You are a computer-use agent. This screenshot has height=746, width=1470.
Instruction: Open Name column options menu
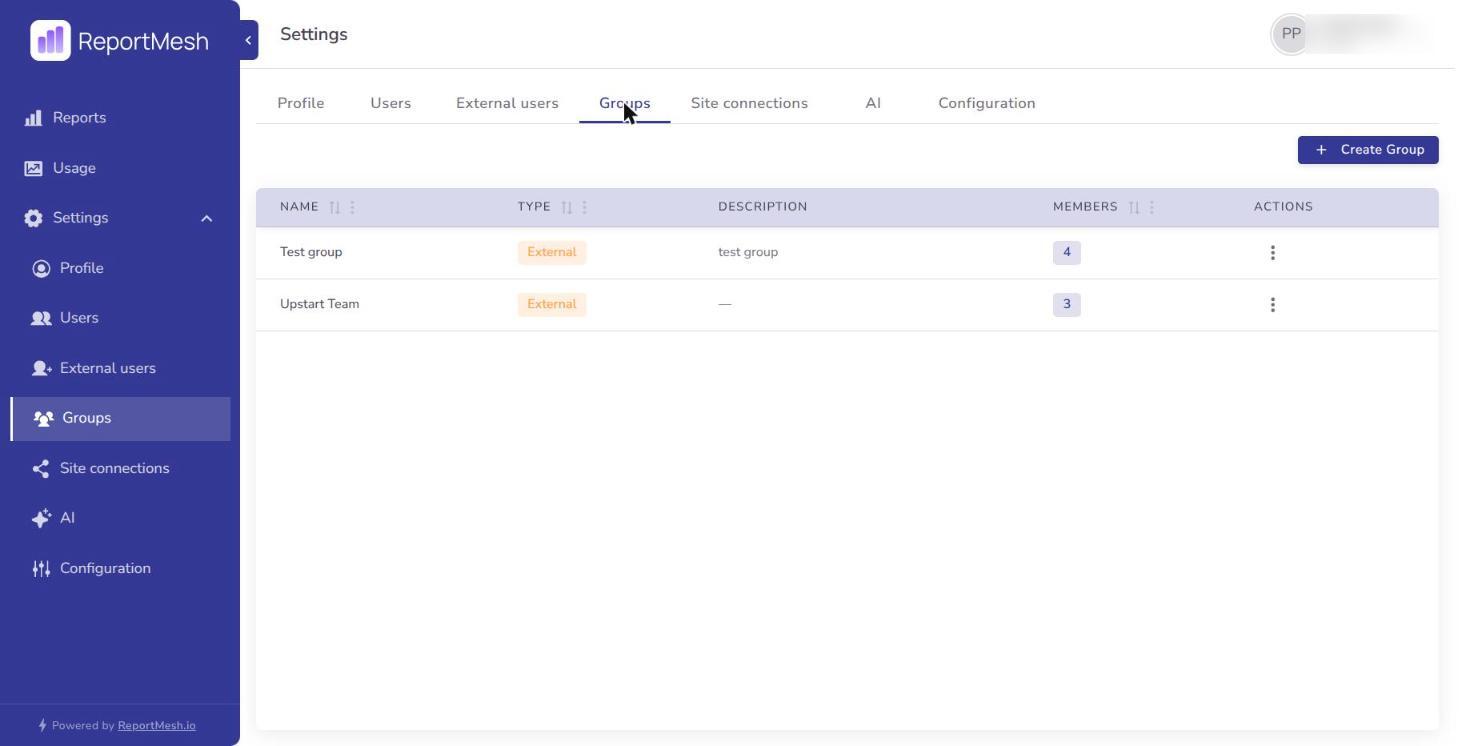[x=352, y=207]
